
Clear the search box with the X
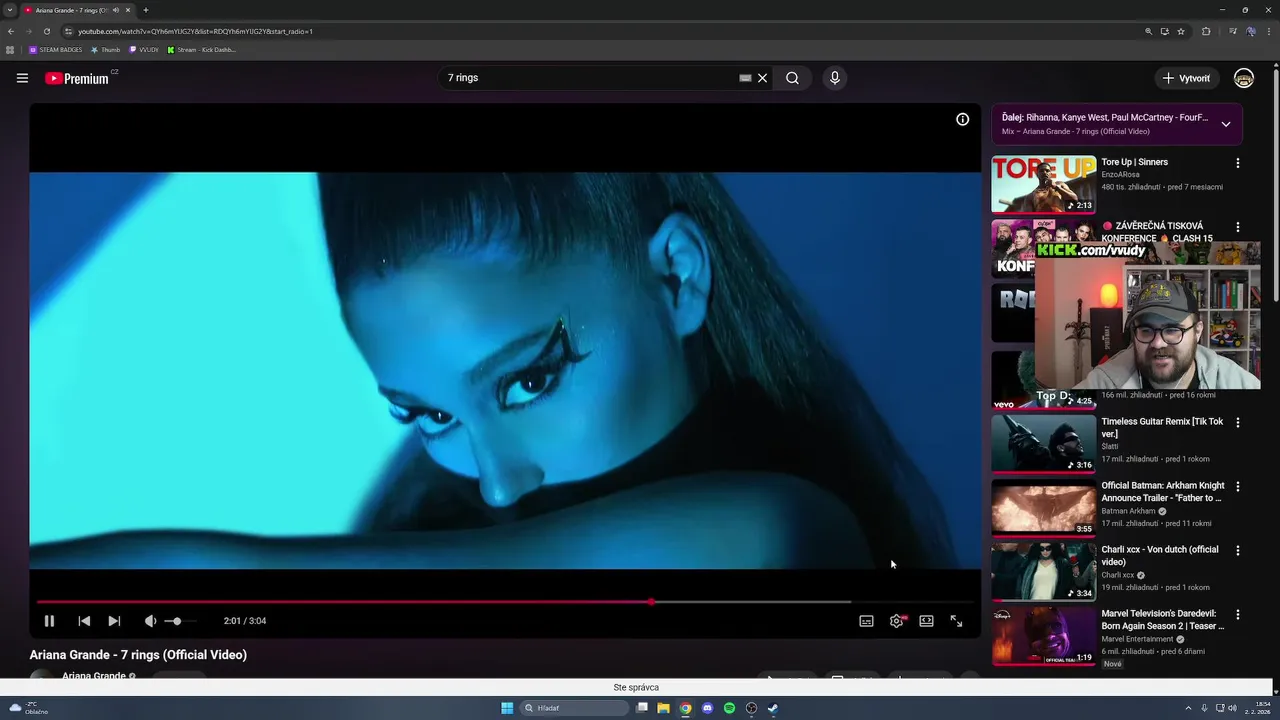[762, 78]
